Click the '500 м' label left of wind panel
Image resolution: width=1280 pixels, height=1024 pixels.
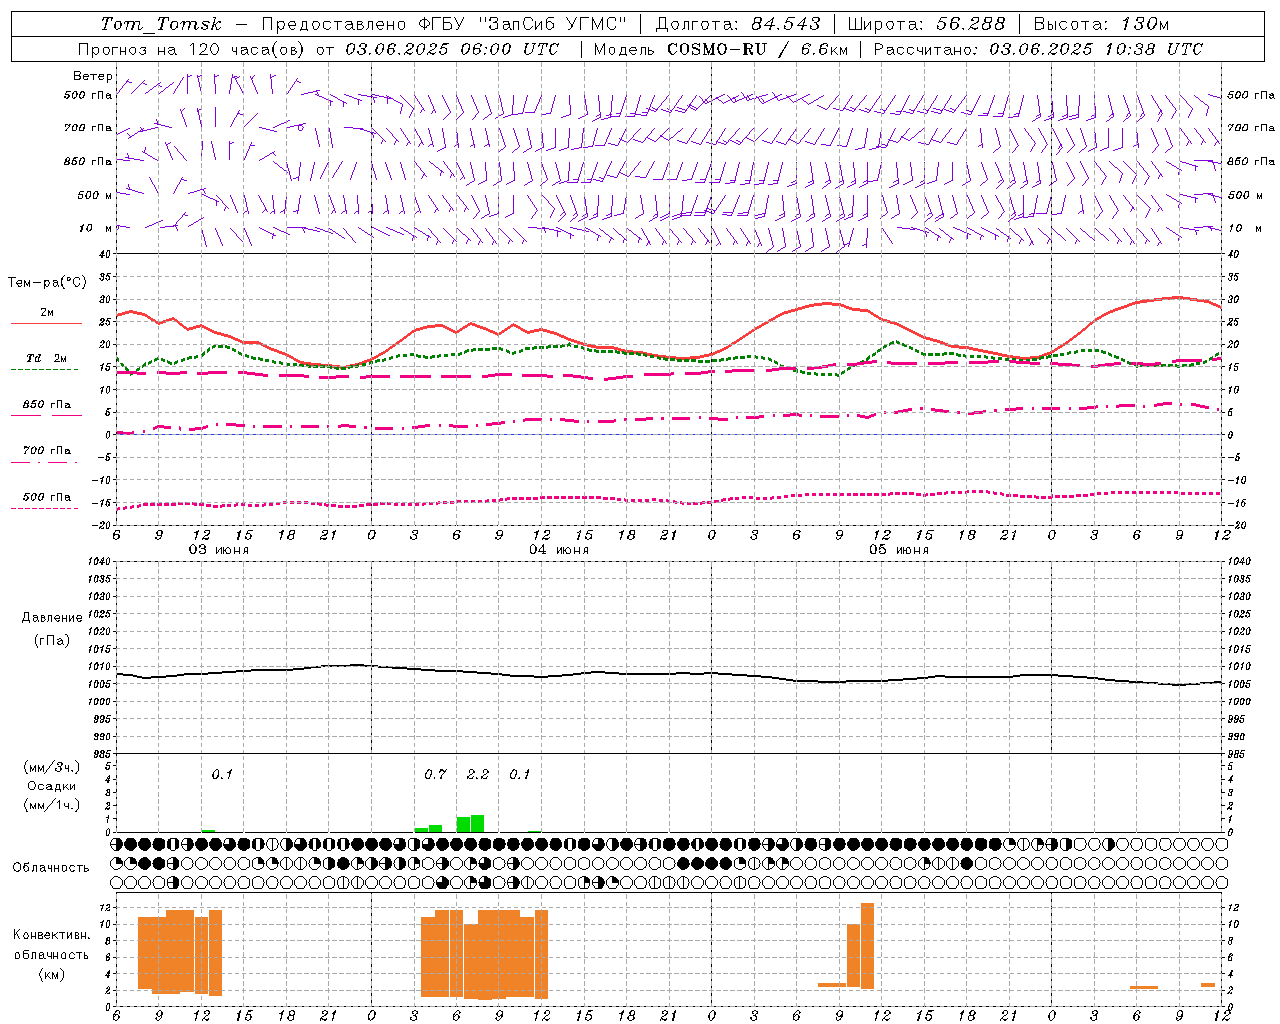pos(95,195)
